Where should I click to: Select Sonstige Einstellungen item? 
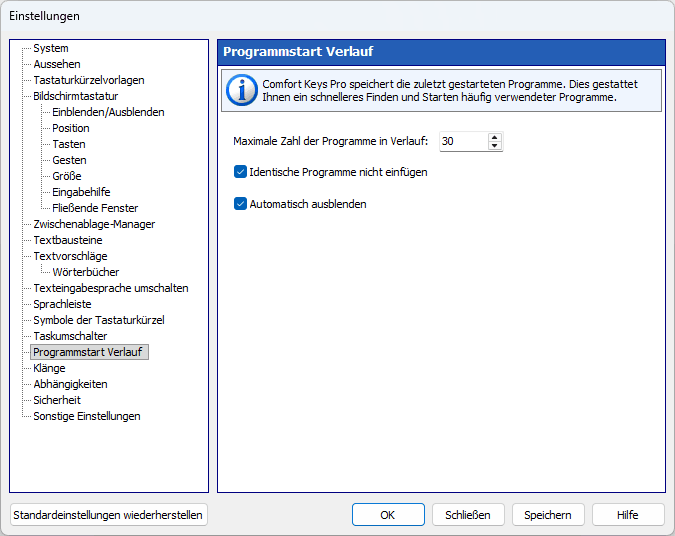87,416
